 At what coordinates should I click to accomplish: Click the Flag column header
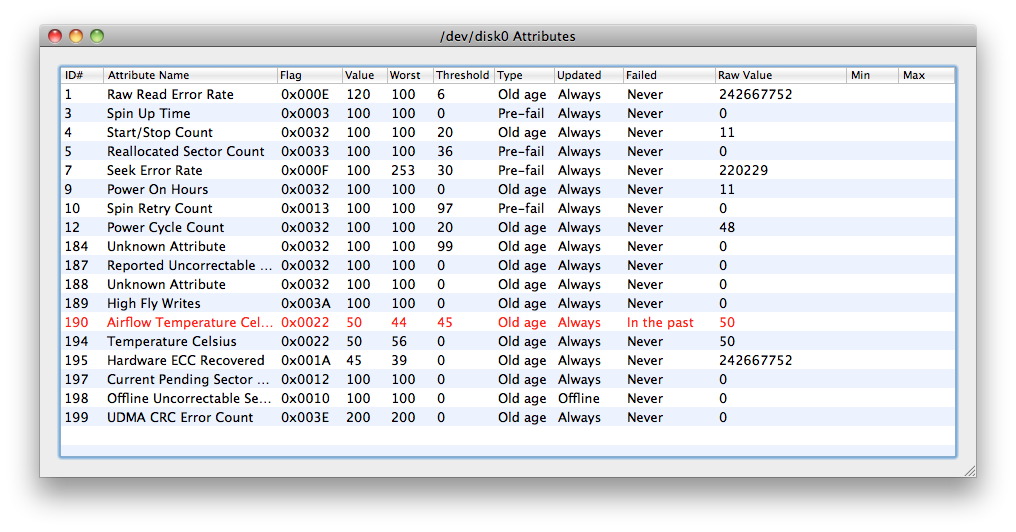(309, 75)
